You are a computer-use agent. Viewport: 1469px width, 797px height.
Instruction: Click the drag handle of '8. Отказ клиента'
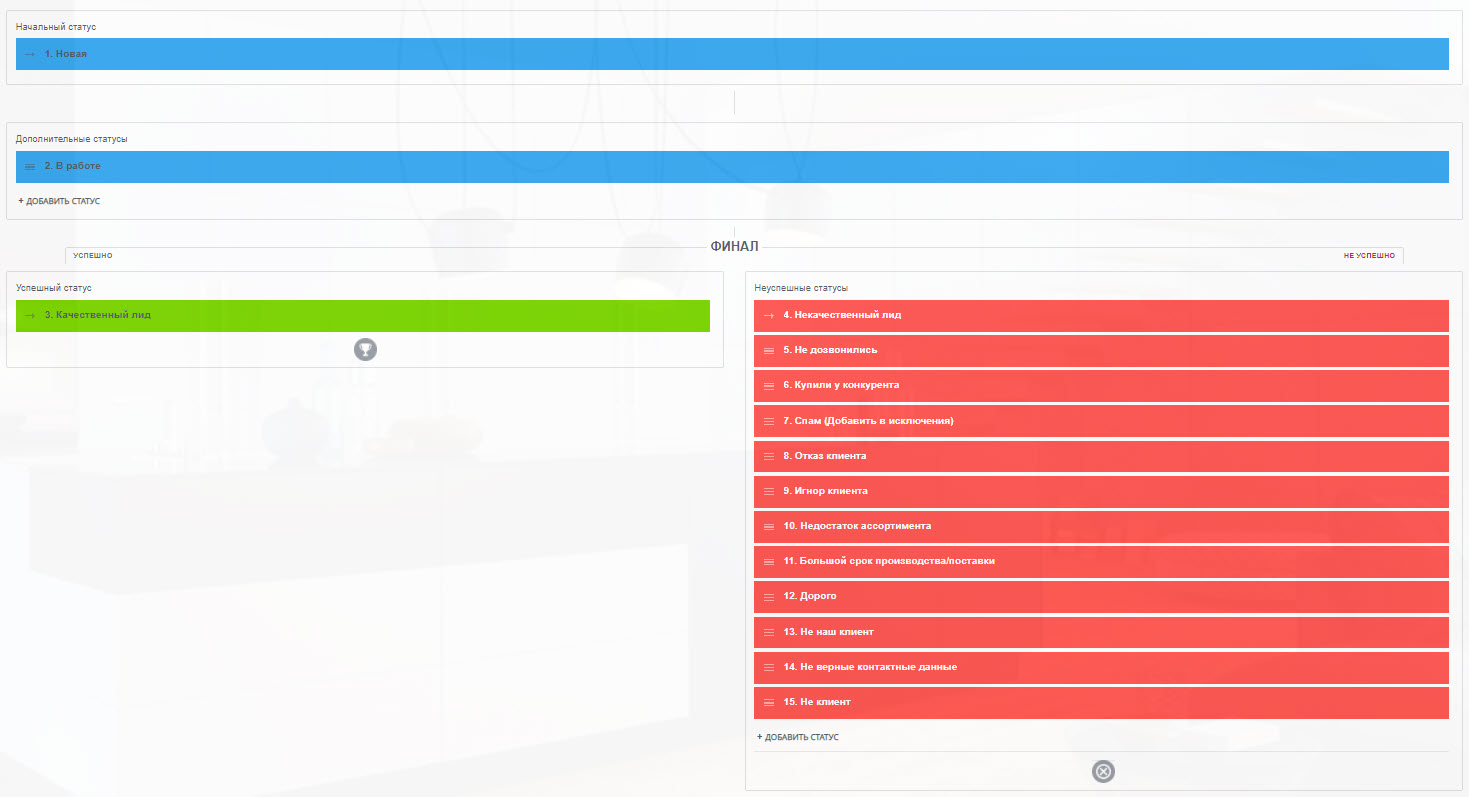[x=769, y=456]
